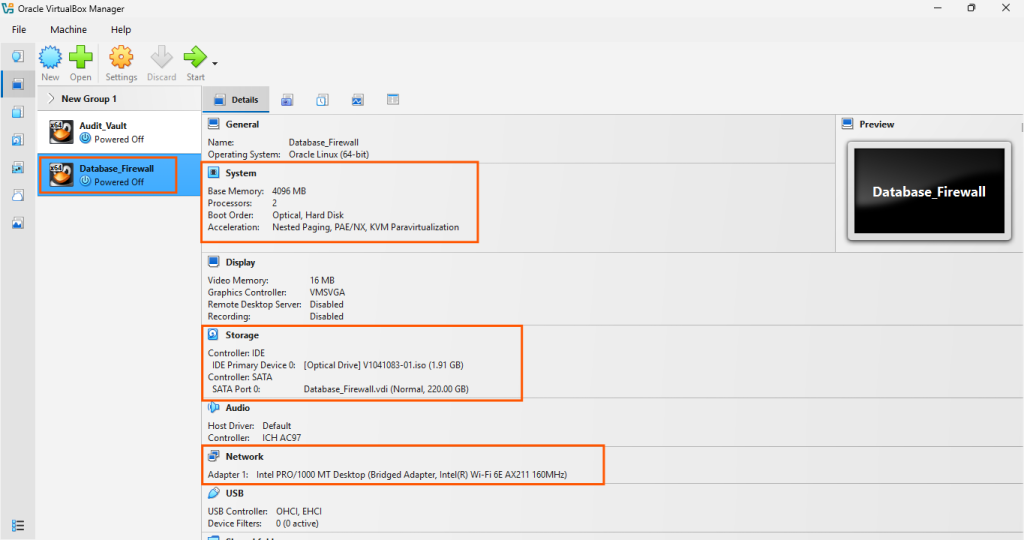Screen dimensions: 1024x540
Task: Click the green Open (add machine) icon
Action: click(x=81, y=57)
